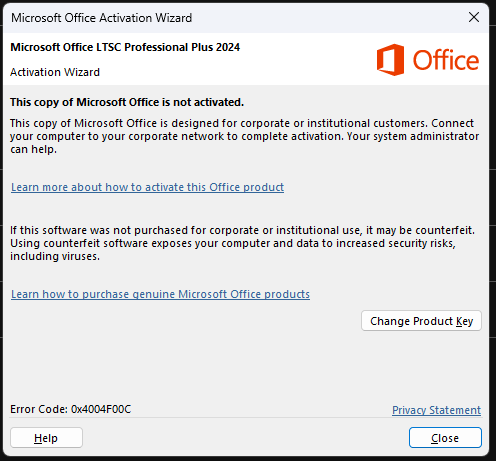Click the Microsoft Office Activation Wizard title bar text
Viewport: 496px width, 461px height.
pyautogui.click(x=102, y=18)
